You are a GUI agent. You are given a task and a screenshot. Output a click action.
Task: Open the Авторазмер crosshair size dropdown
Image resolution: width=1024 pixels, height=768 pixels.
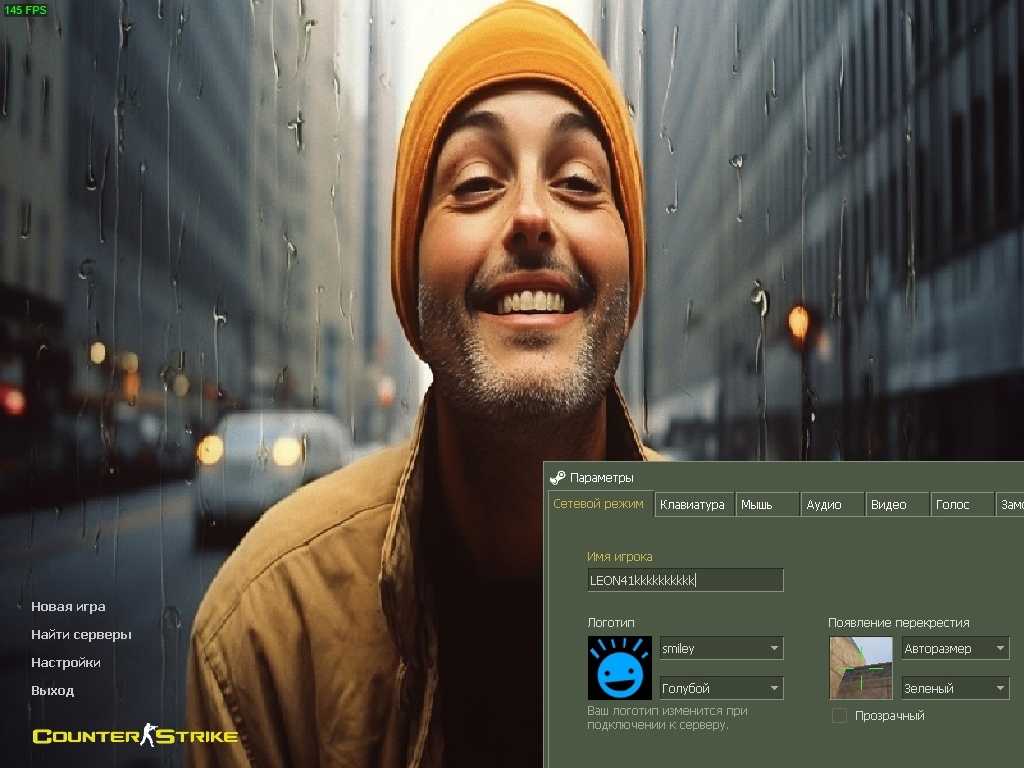(x=955, y=649)
